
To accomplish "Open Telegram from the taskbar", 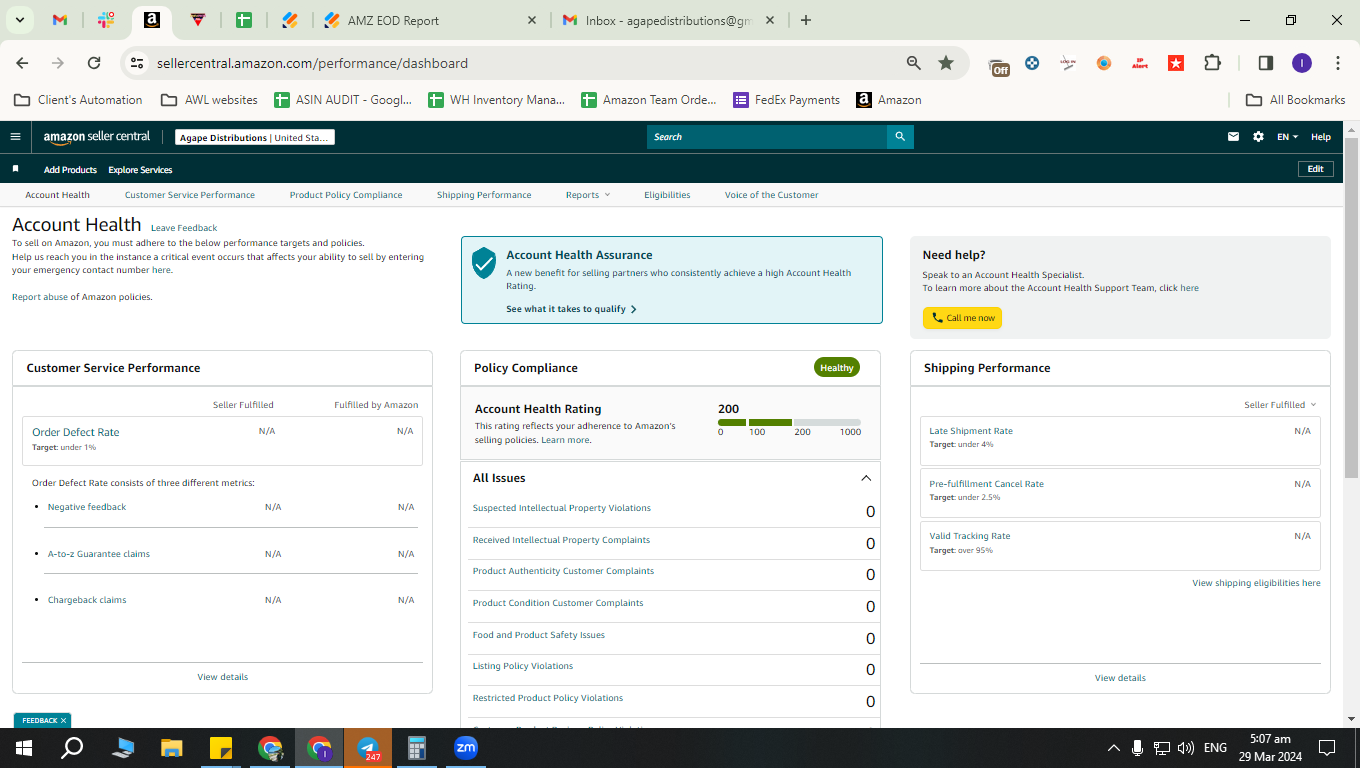I will (x=368, y=748).
